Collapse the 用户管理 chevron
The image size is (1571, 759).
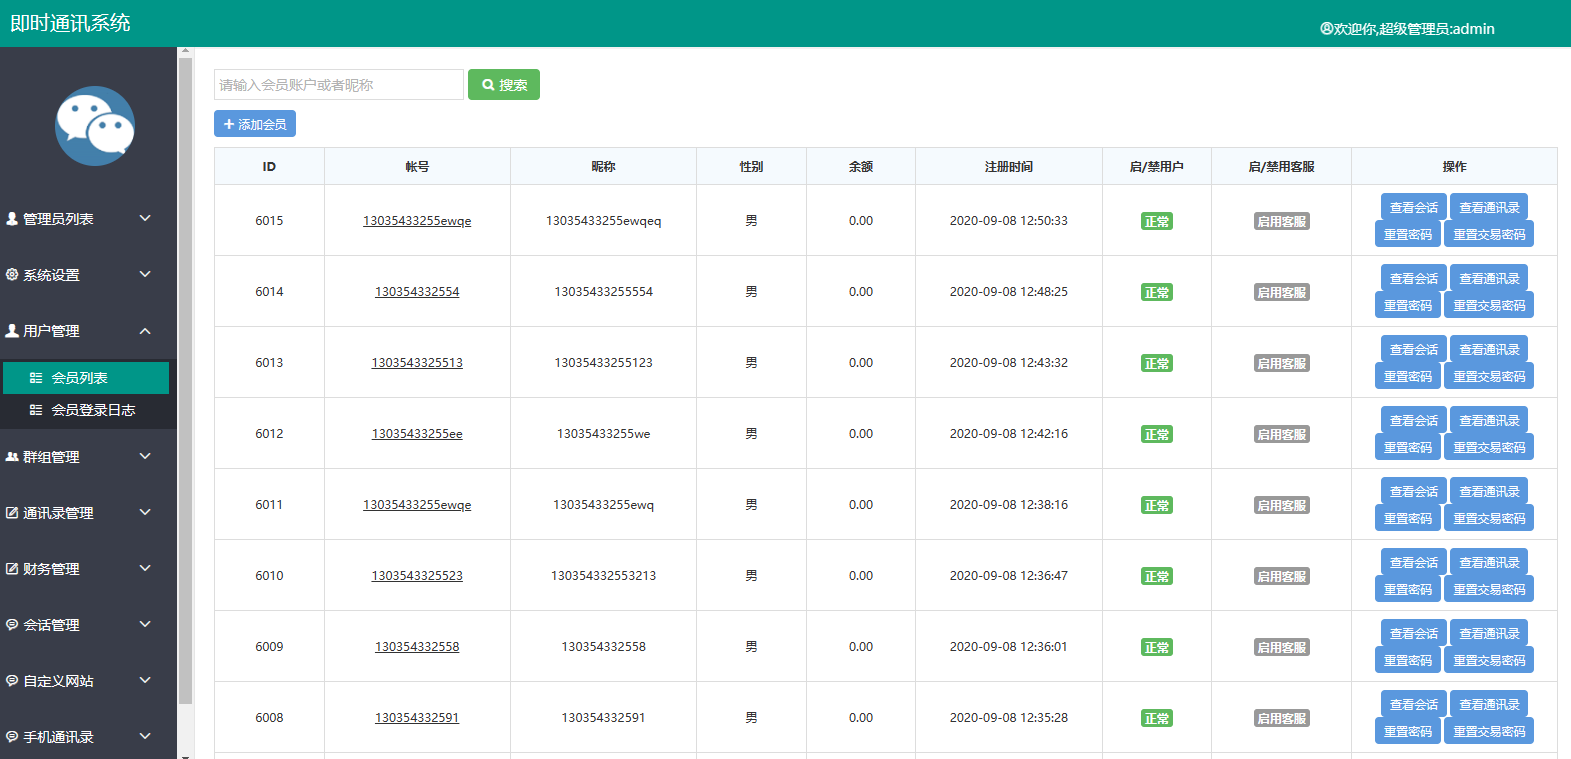point(145,331)
